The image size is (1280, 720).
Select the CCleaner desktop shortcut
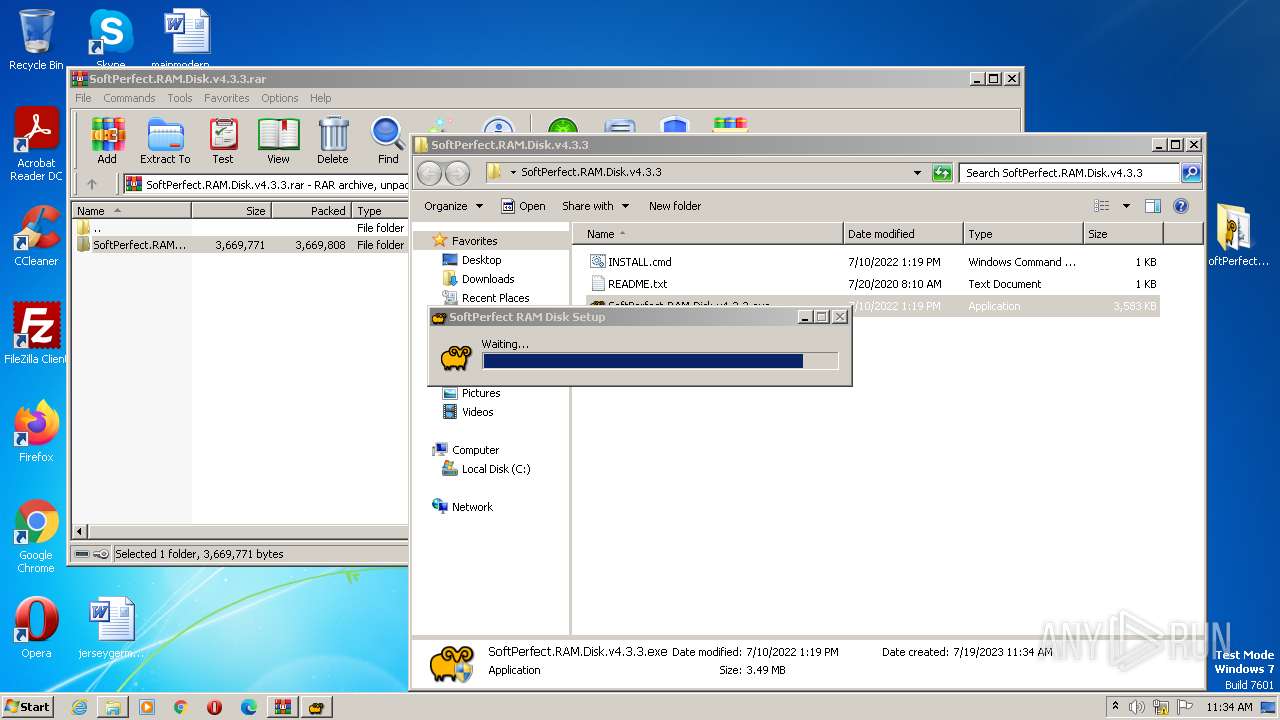coord(36,236)
